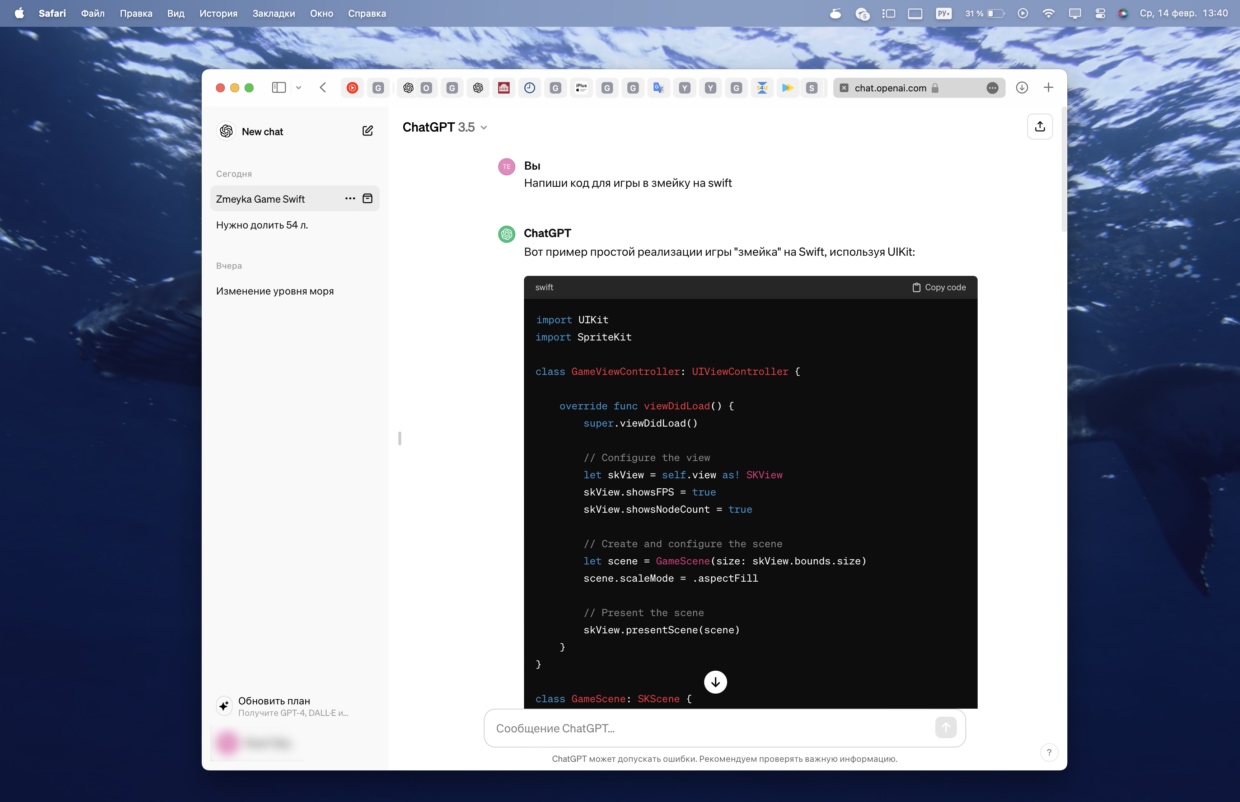
Task: Open a new Safari tab with plus
Action: tap(1048, 88)
